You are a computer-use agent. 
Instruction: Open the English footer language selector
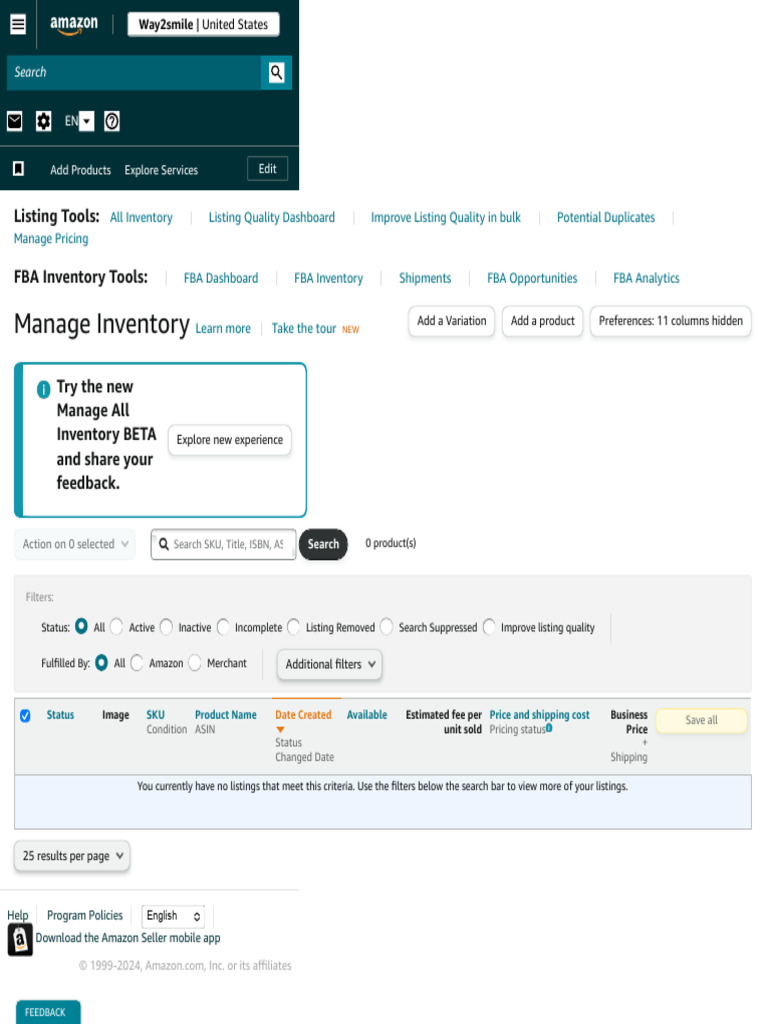(x=172, y=916)
